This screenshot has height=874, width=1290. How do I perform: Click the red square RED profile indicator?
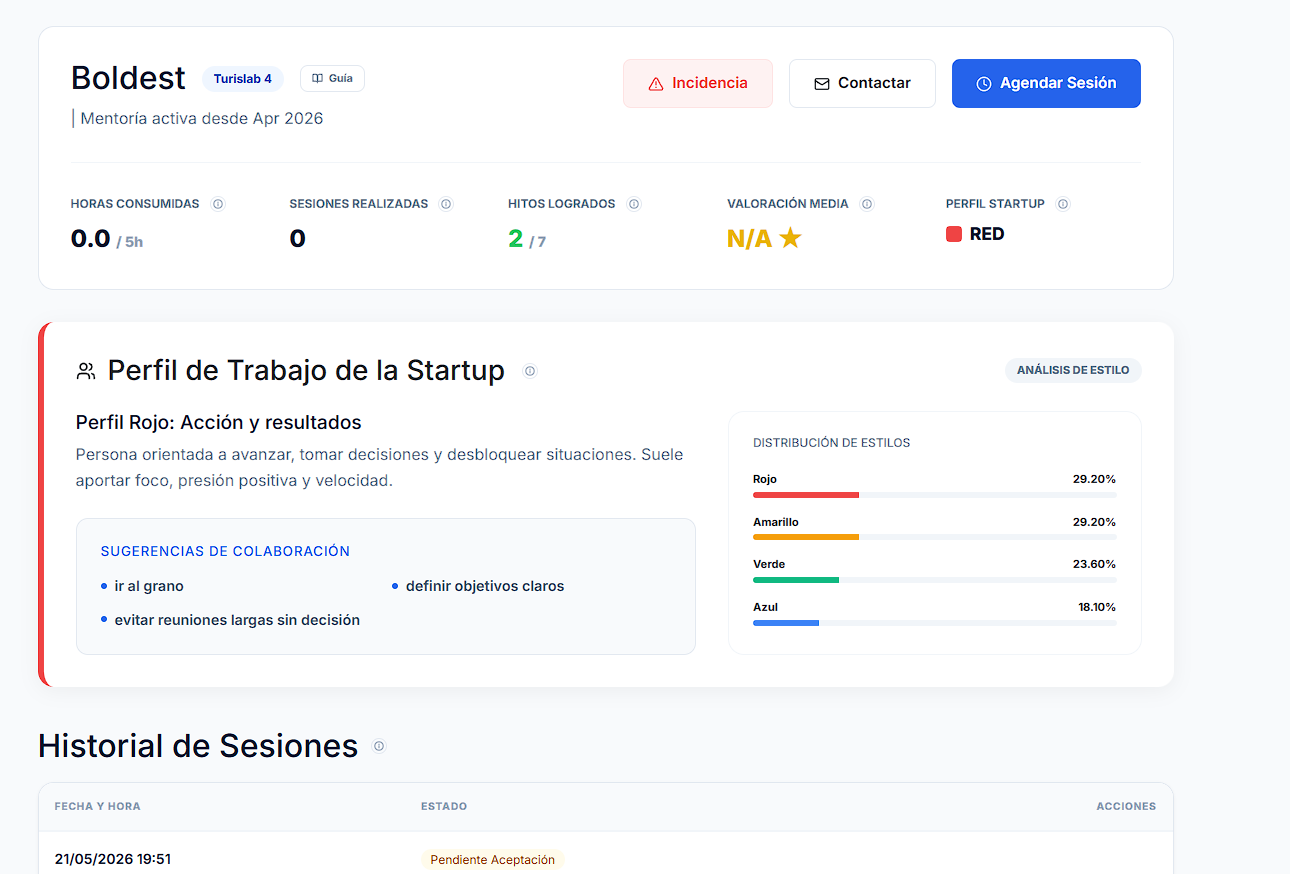tap(954, 234)
